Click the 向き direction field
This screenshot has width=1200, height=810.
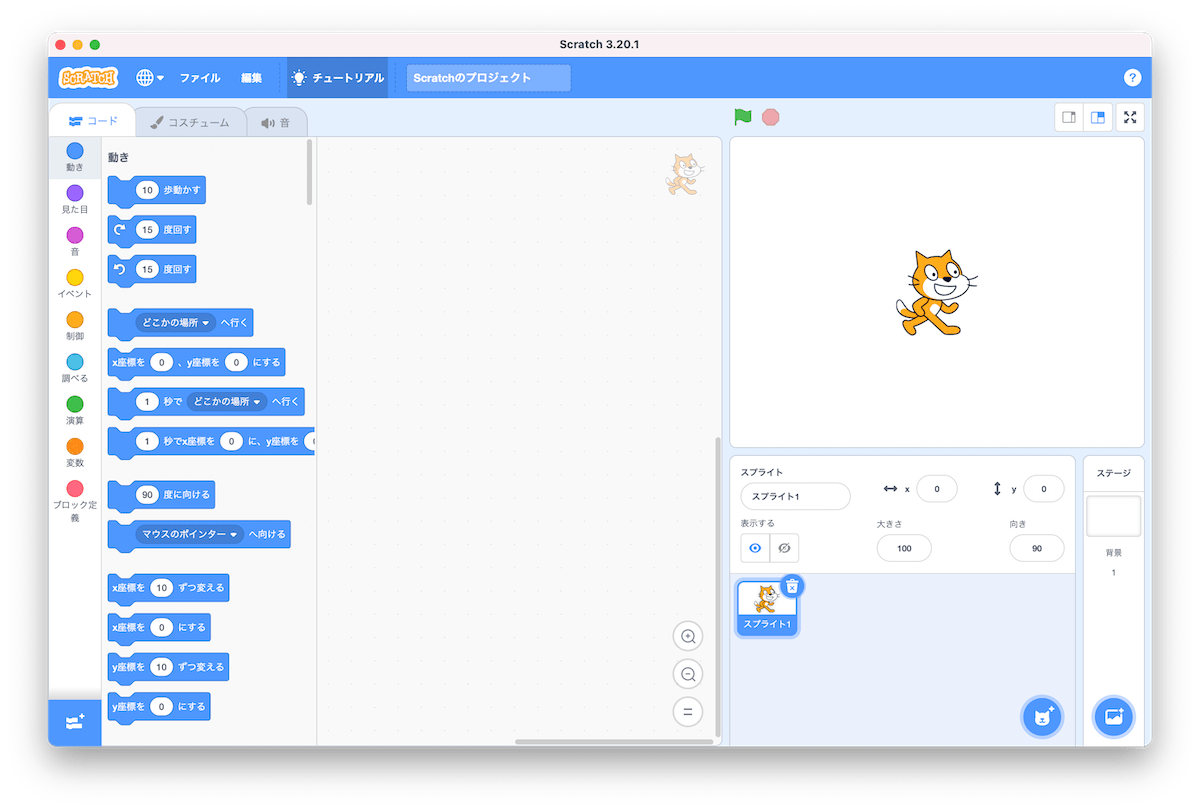(1036, 548)
